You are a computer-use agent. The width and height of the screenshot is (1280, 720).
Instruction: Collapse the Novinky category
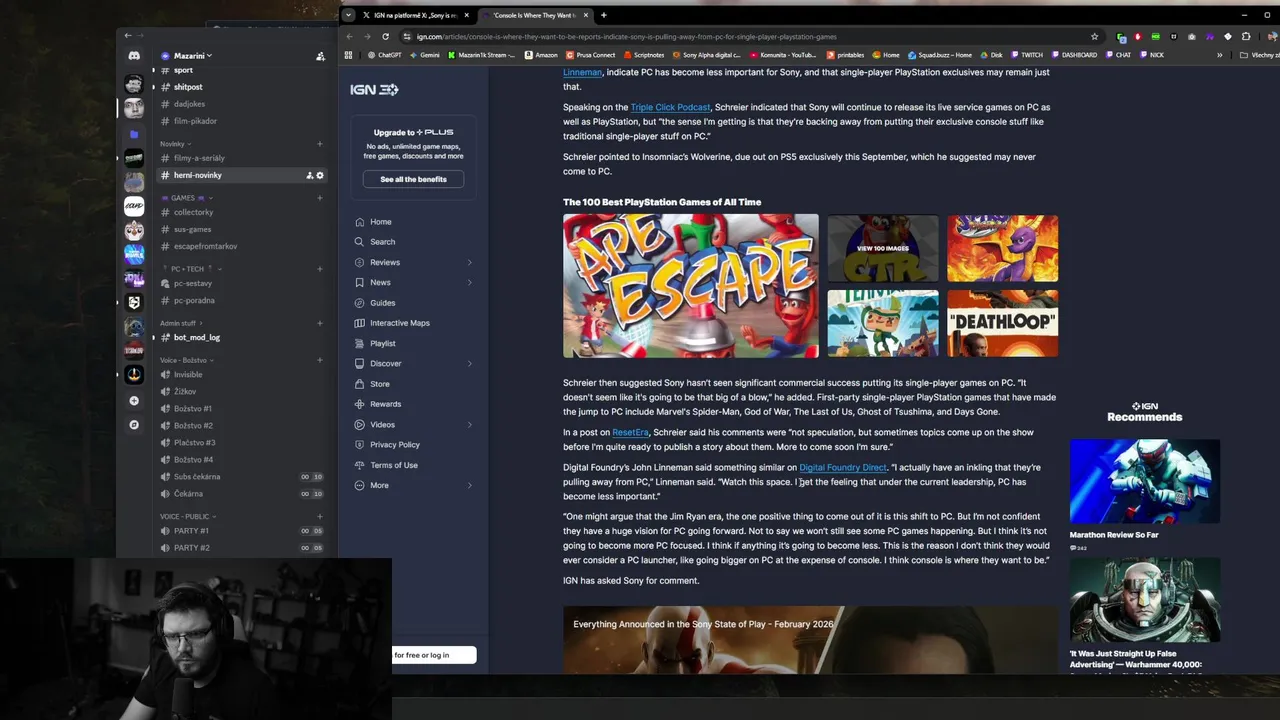(175, 143)
